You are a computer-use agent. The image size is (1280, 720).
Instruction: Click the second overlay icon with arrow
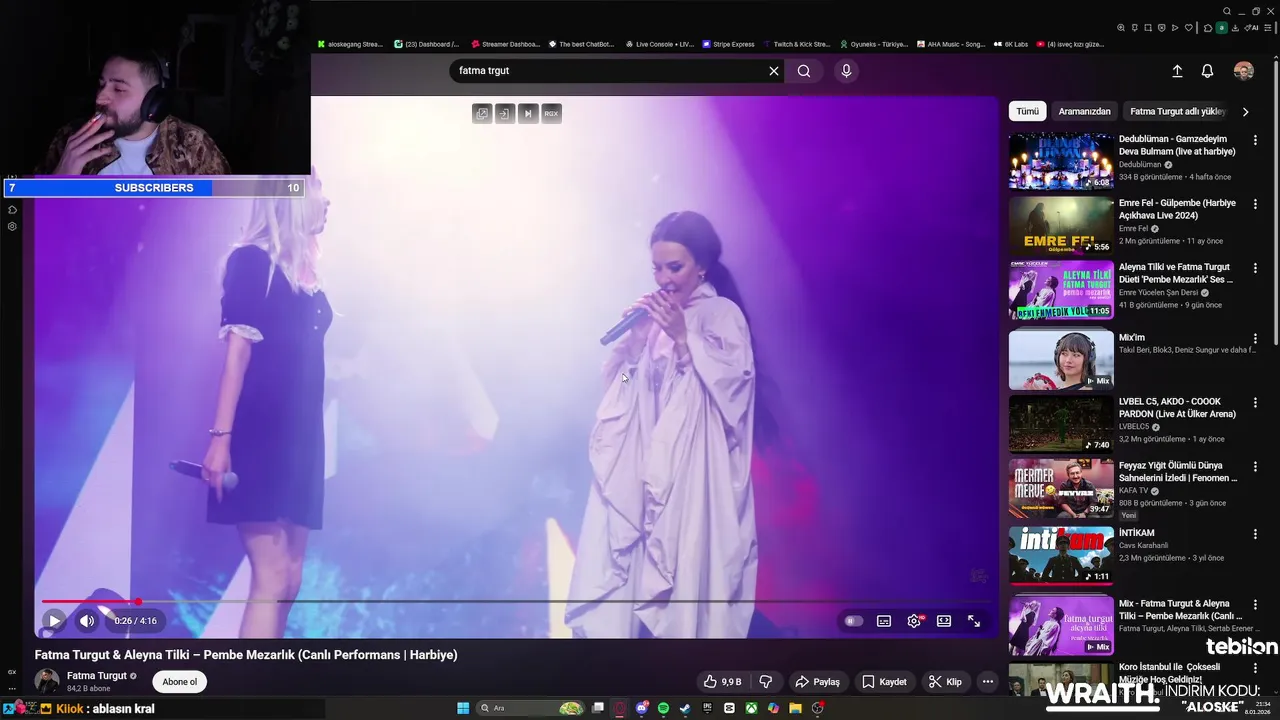point(505,113)
